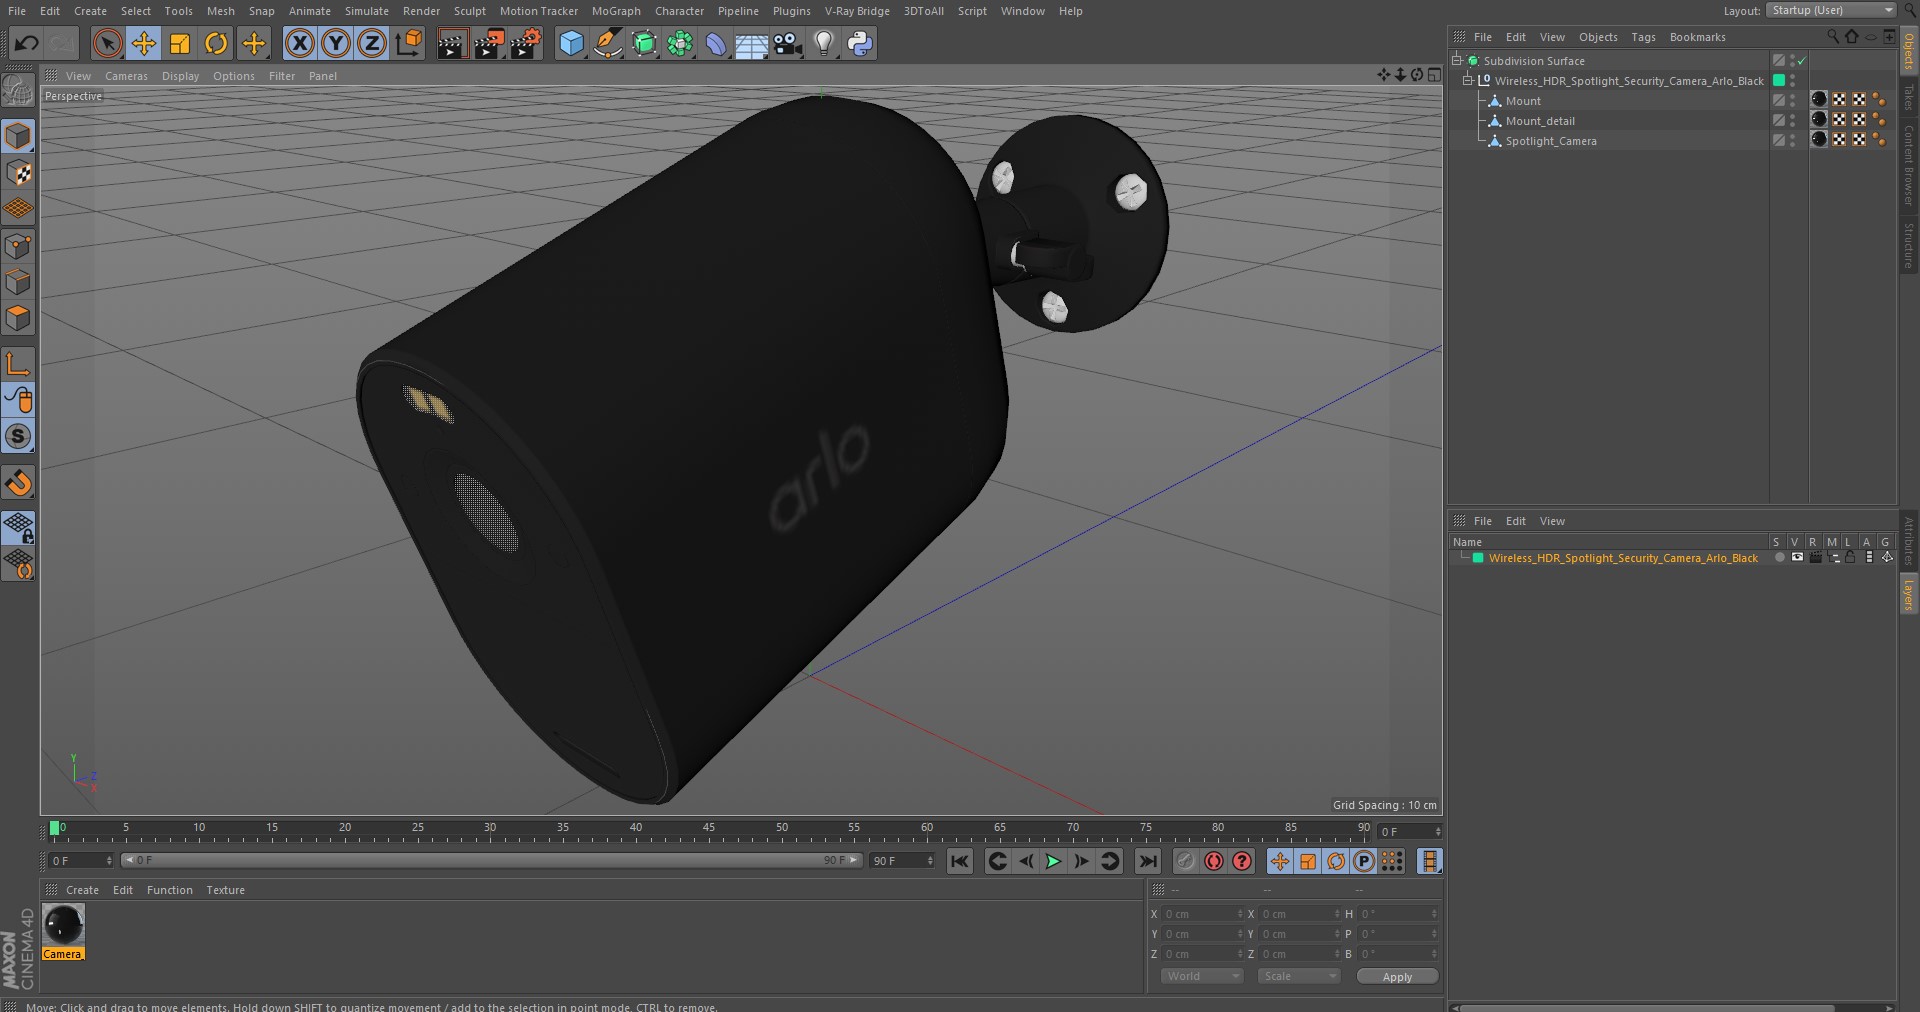
Task: Add a Floor environment object
Action: pyautogui.click(x=751, y=43)
